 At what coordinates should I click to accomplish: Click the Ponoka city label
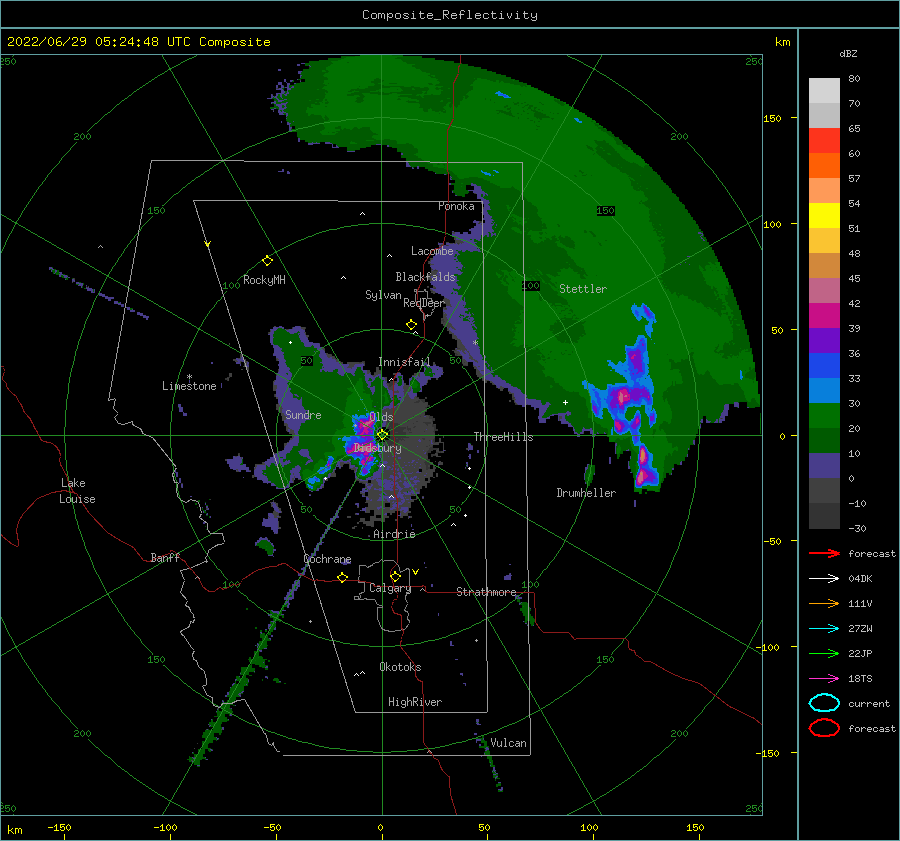click(x=456, y=206)
